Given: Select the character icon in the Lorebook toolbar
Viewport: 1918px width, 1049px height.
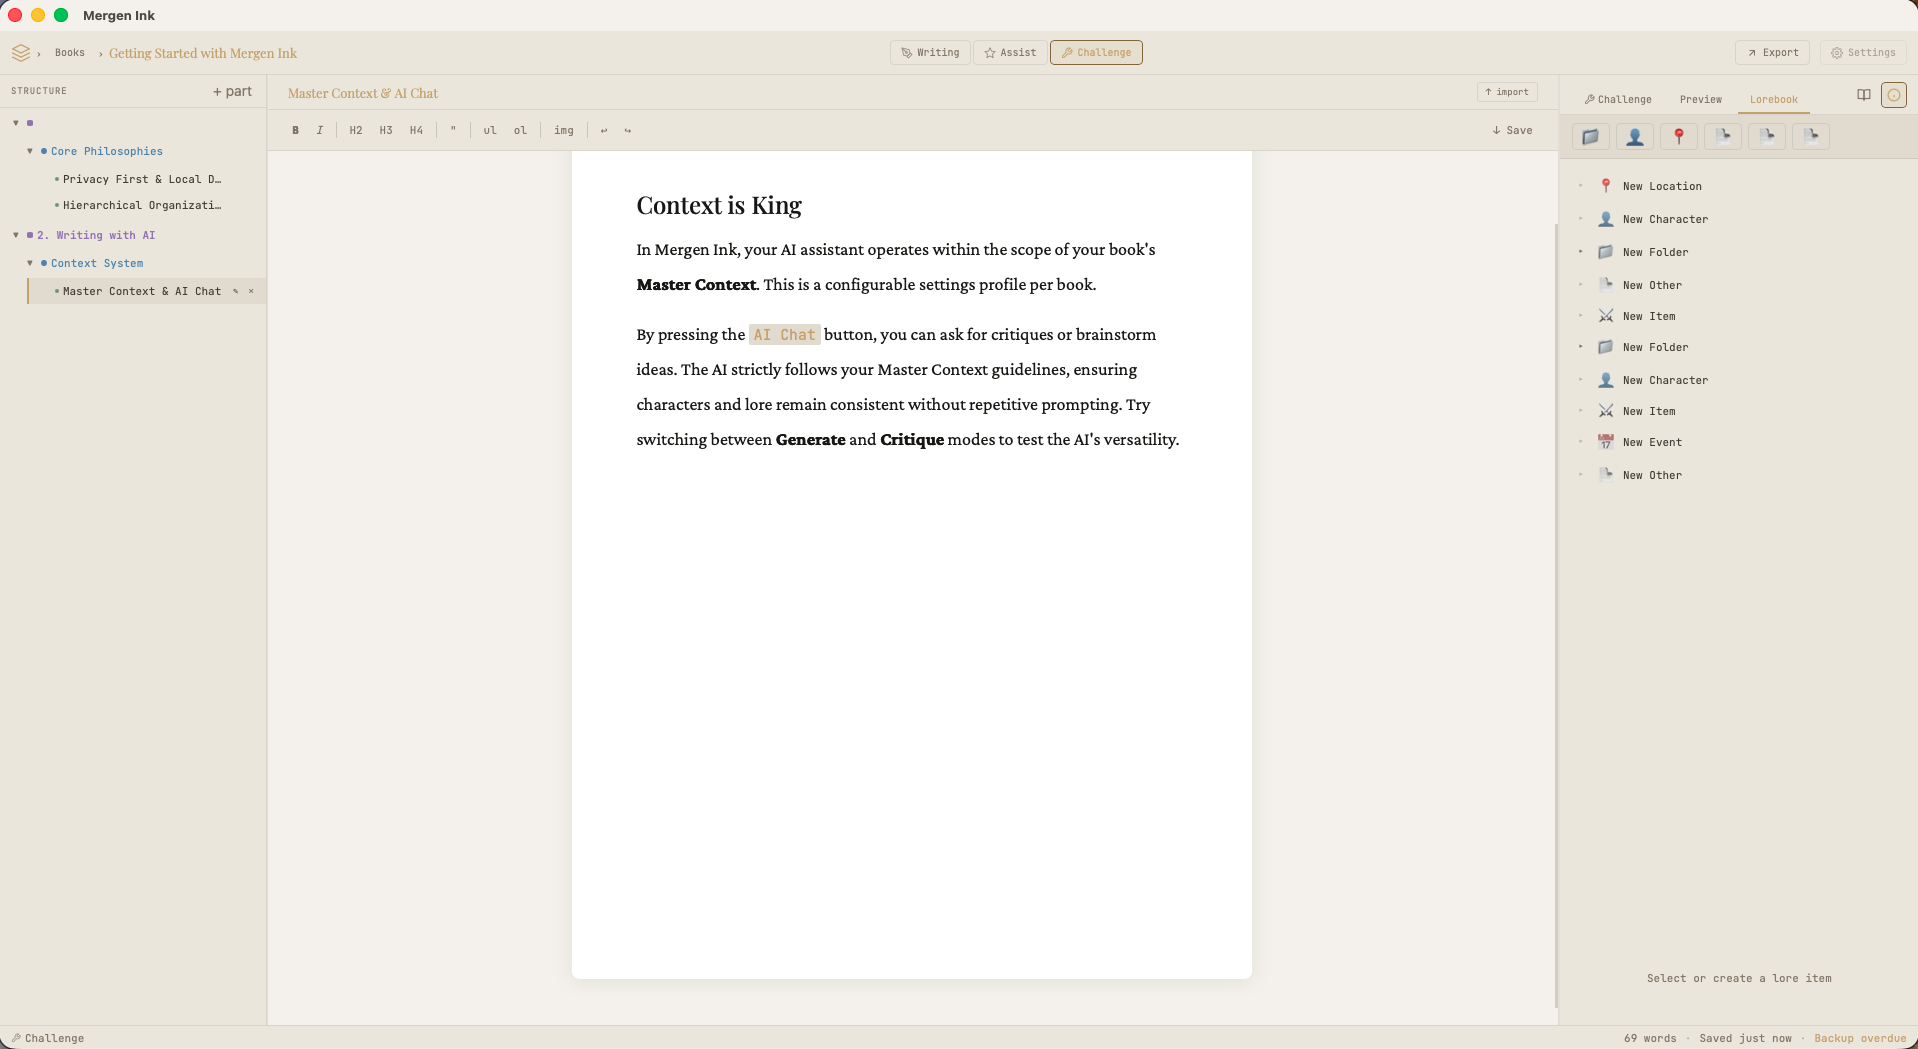Looking at the screenshot, I should pyautogui.click(x=1634, y=137).
